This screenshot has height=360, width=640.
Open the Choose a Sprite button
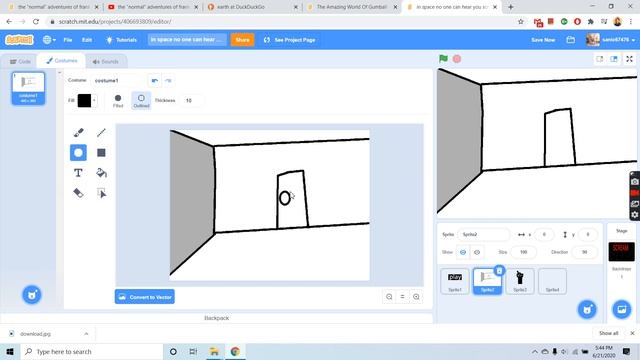pos(587,309)
